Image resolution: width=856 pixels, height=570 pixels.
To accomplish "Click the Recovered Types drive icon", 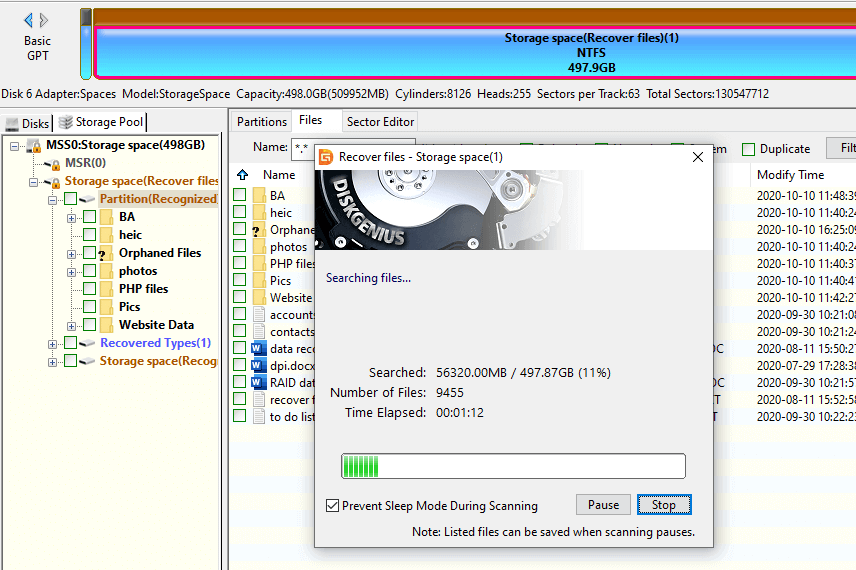I will (86, 343).
